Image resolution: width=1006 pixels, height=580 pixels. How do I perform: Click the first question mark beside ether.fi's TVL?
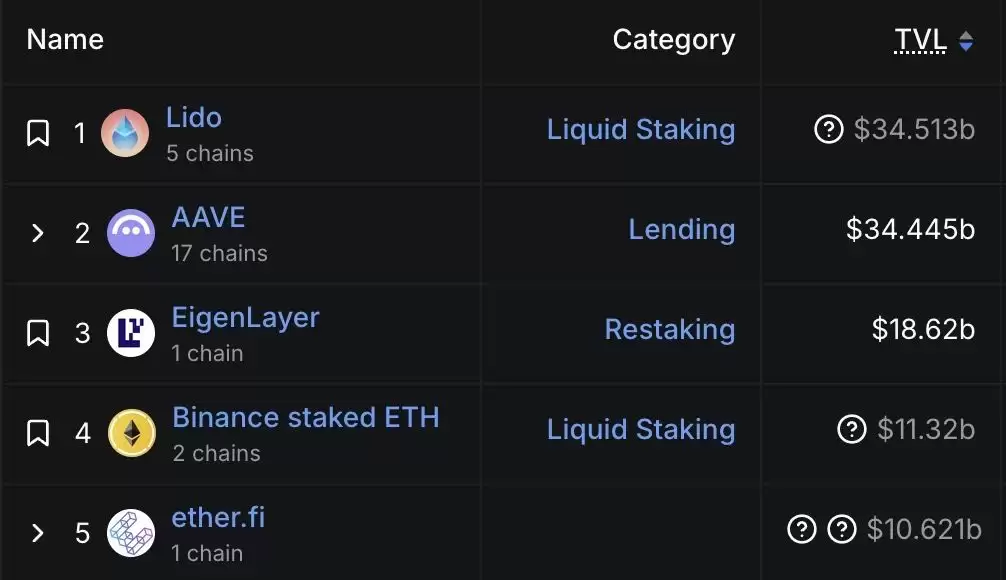click(x=801, y=530)
